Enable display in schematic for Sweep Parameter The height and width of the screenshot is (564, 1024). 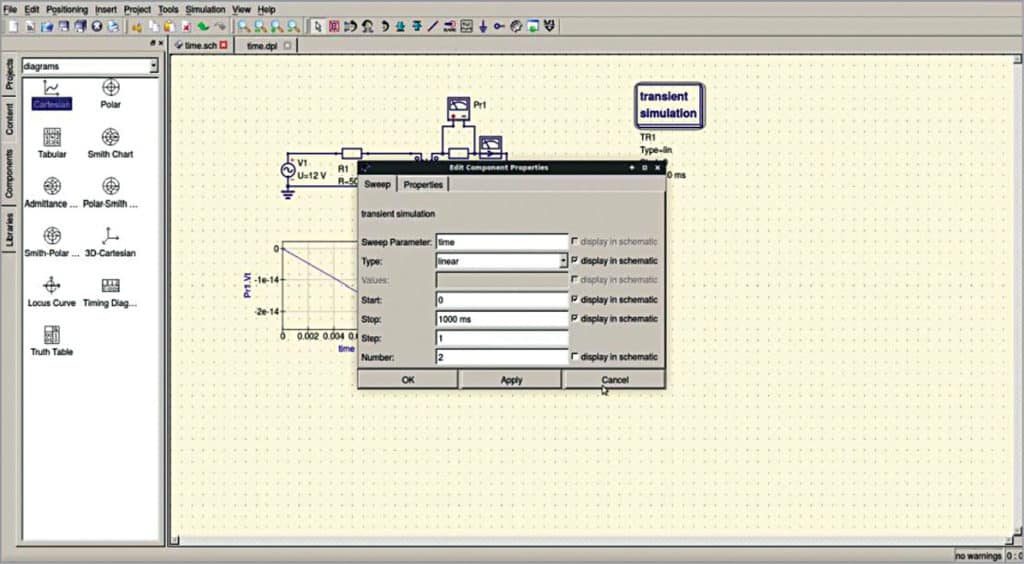(x=574, y=242)
